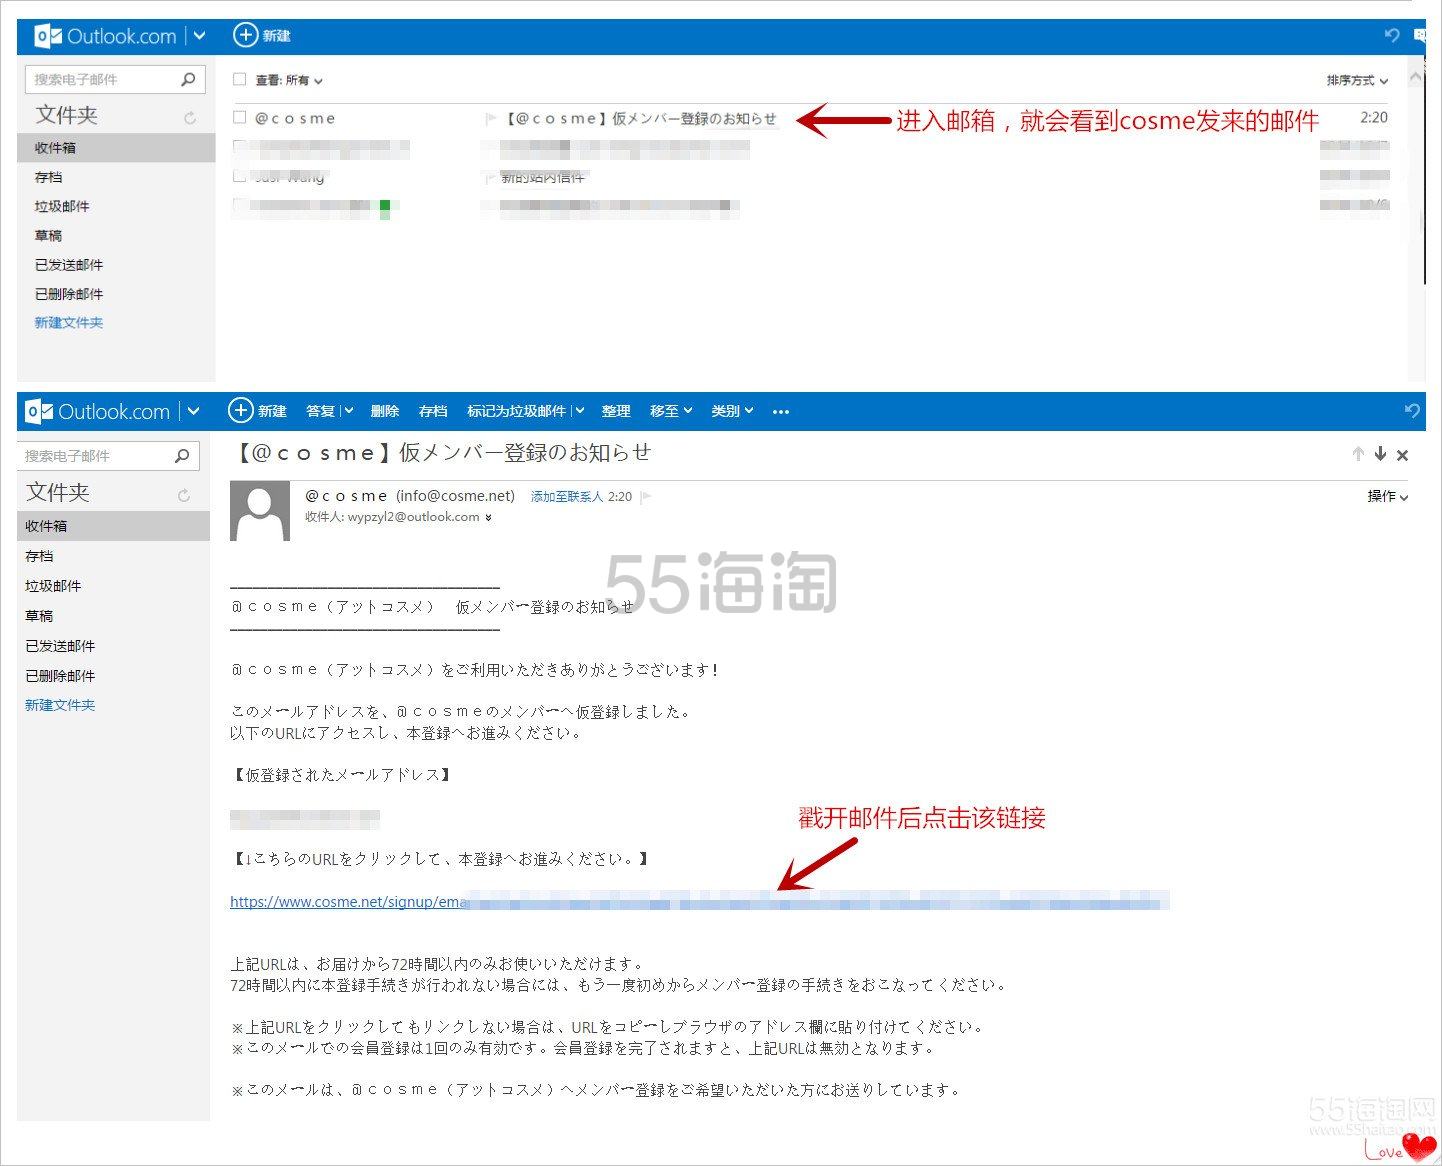Click 新建 plus button in bottom message toolbar
The height and width of the screenshot is (1166, 1442).
tap(257, 411)
